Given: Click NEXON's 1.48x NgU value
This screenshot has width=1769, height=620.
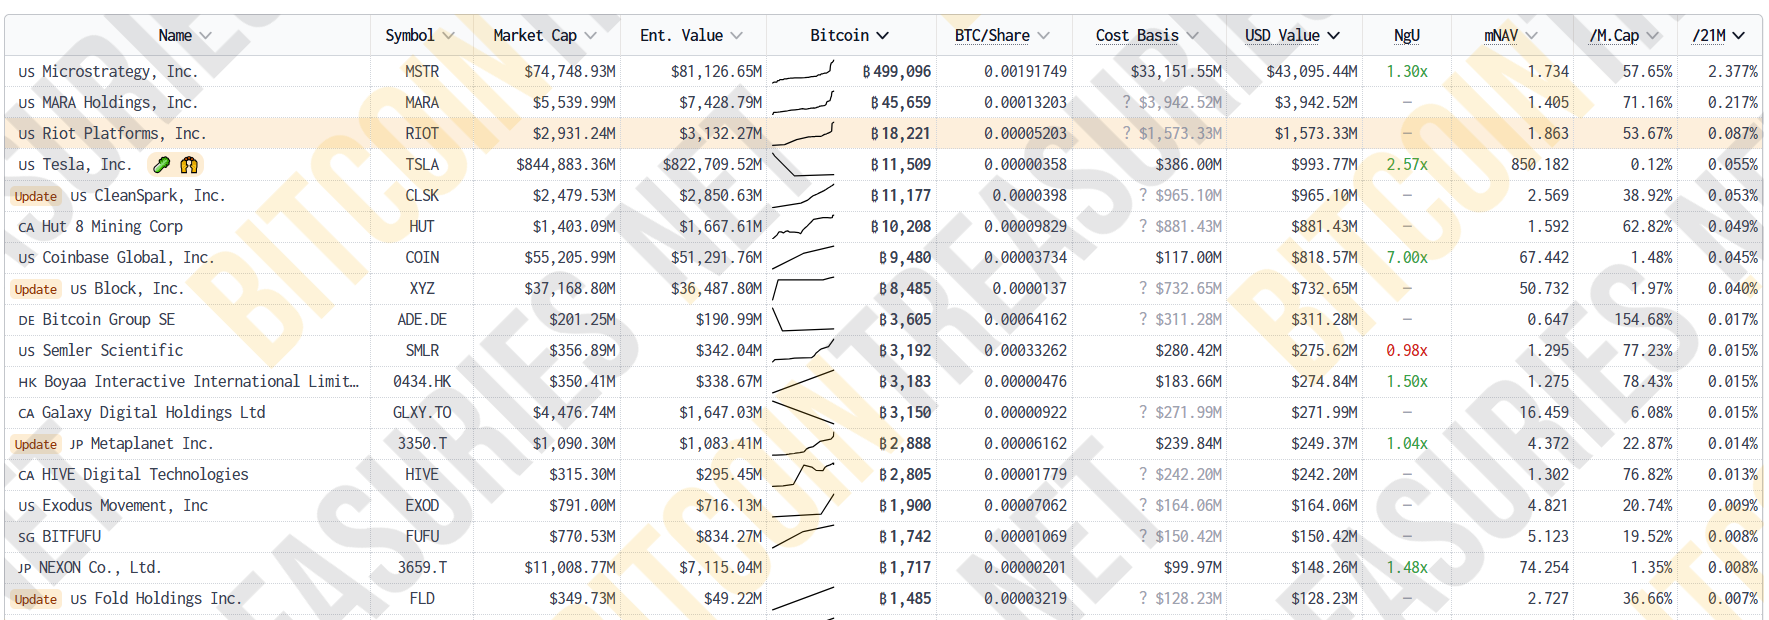Looking at the screenshot, I should [x=1407, y=567].
